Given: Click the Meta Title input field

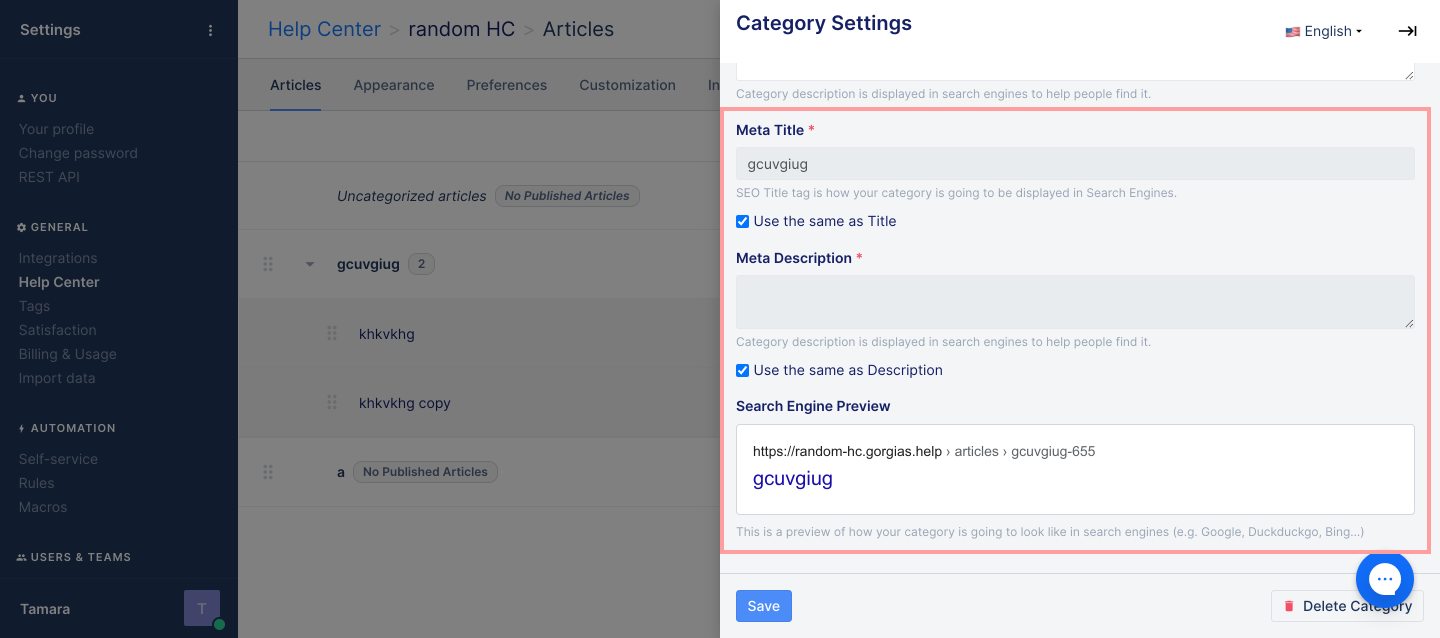Looking at the screenshot, I should [x=1074, y=163].
